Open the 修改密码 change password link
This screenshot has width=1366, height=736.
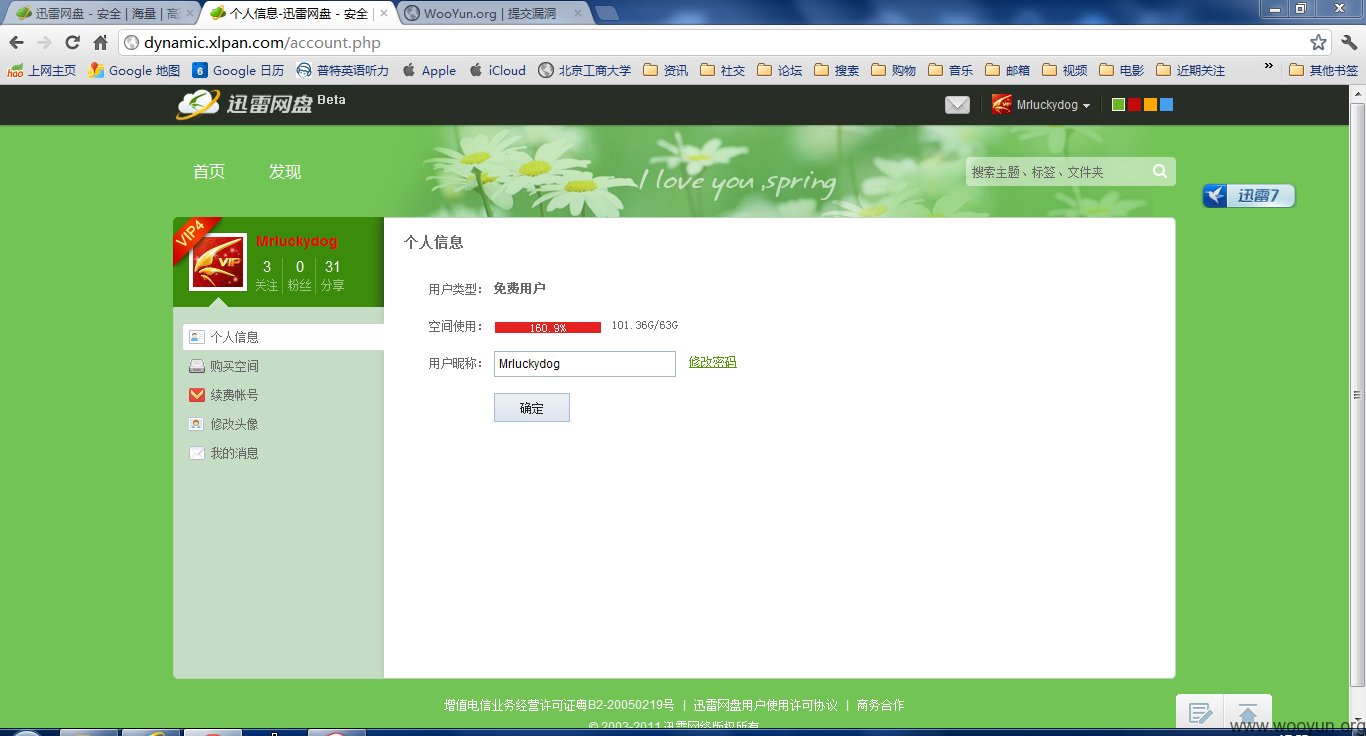712,362
